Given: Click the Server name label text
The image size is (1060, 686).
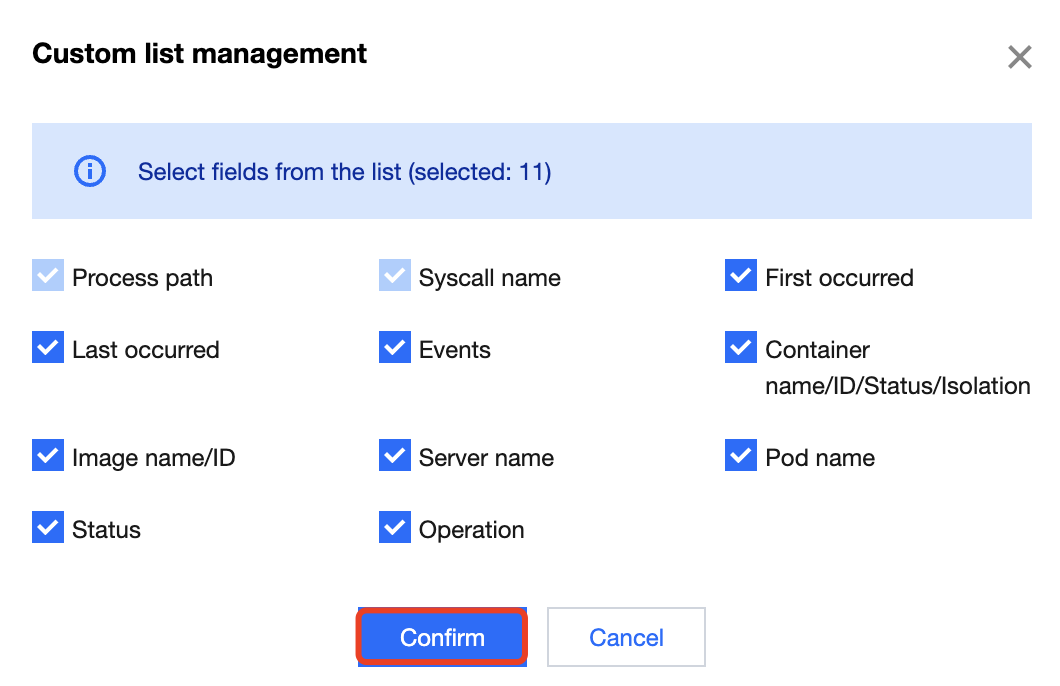Looking at the screenshot, I should 486,458.
